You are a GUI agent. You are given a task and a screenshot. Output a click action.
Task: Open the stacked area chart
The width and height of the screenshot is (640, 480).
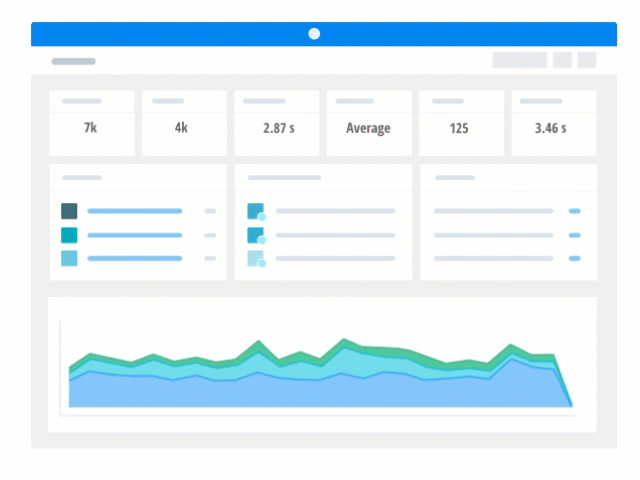click(x=320, y=373)
